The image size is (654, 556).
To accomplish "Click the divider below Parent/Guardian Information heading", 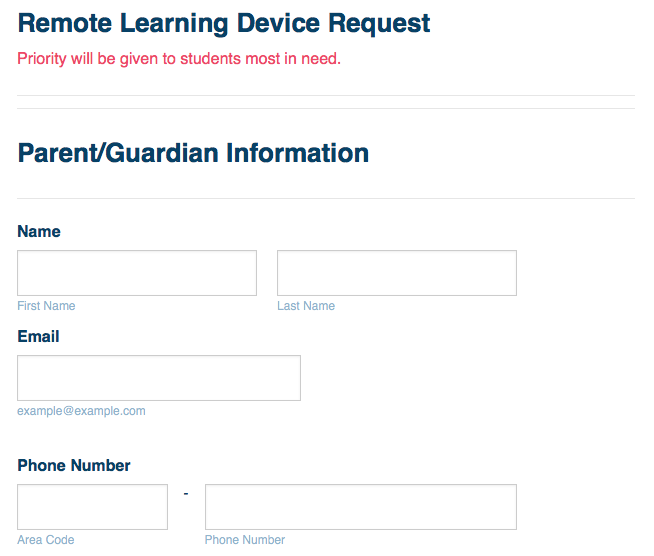I will (326, 198).
